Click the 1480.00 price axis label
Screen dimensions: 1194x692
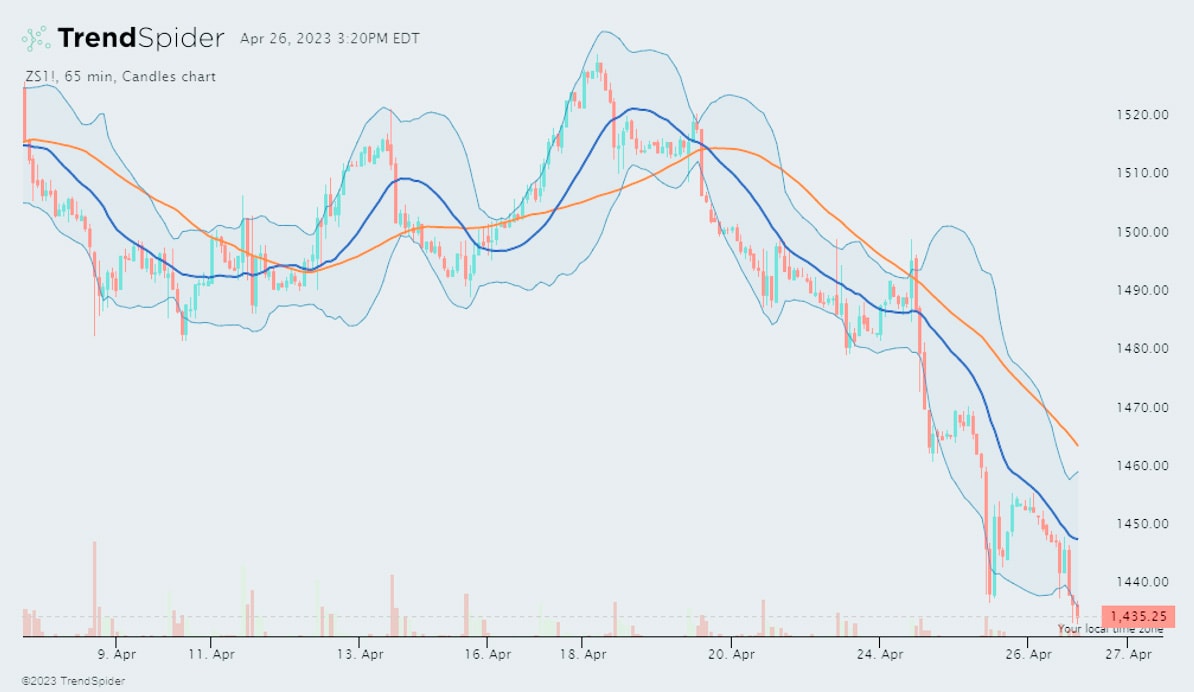[x=1142, y=349]
